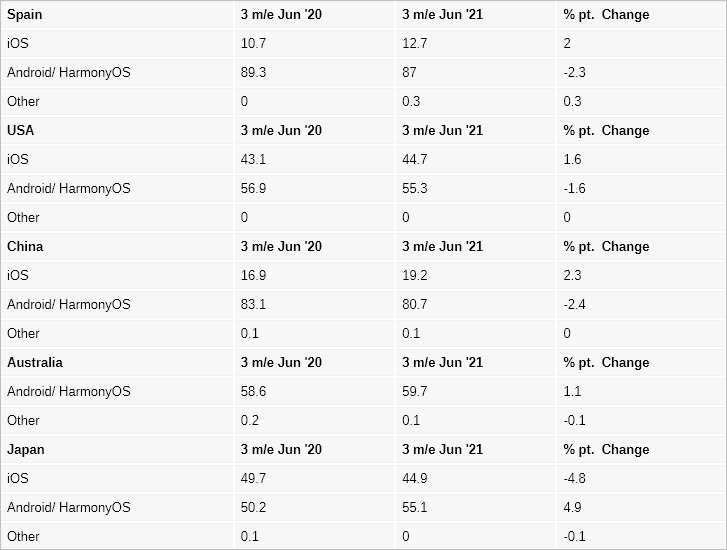The image size is (727, 550).
Task: Click Spain's Android value 89.3
Action: (x=252, y=73)
